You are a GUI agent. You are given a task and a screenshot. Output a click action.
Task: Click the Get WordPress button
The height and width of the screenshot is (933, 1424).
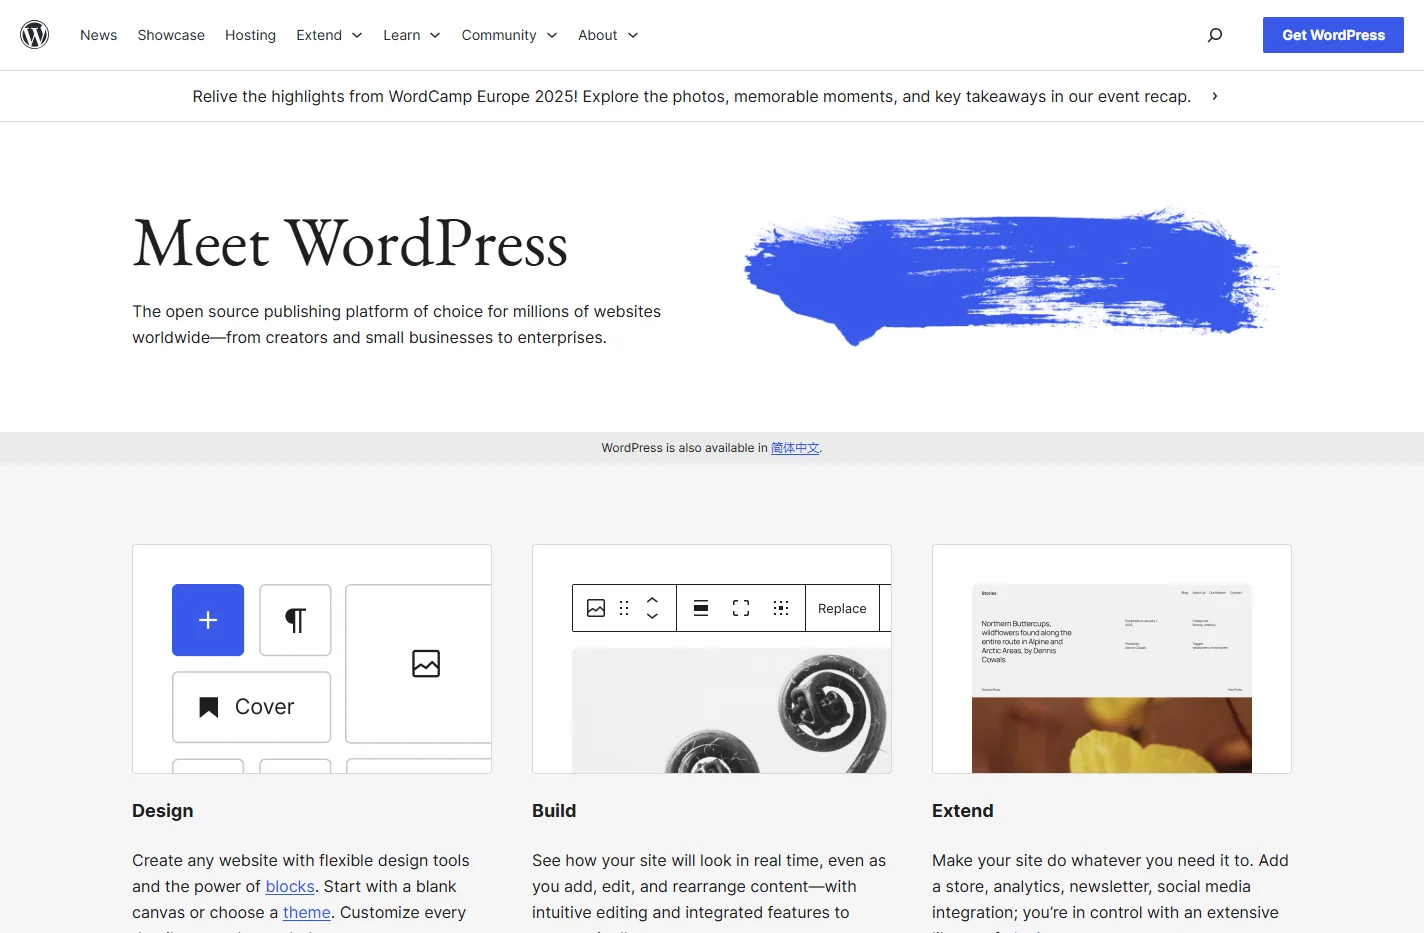click(1333, 35)
